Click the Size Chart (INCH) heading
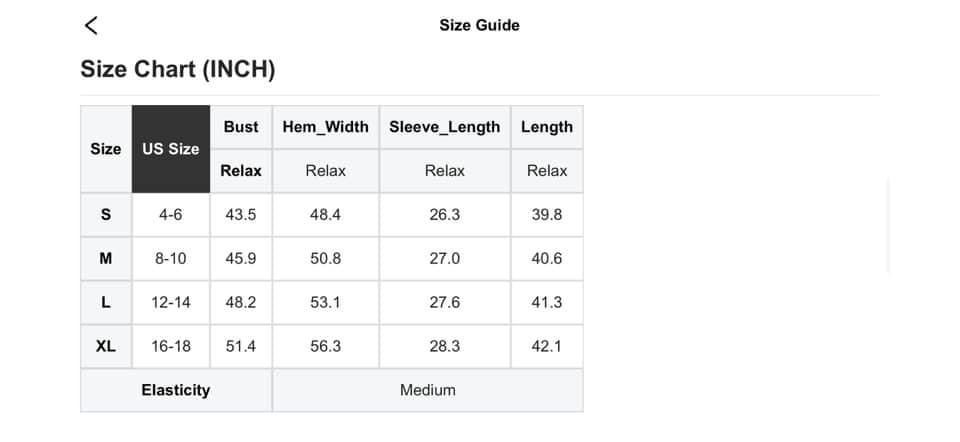Viewport: 960px width, 442px height. (177, 70)
